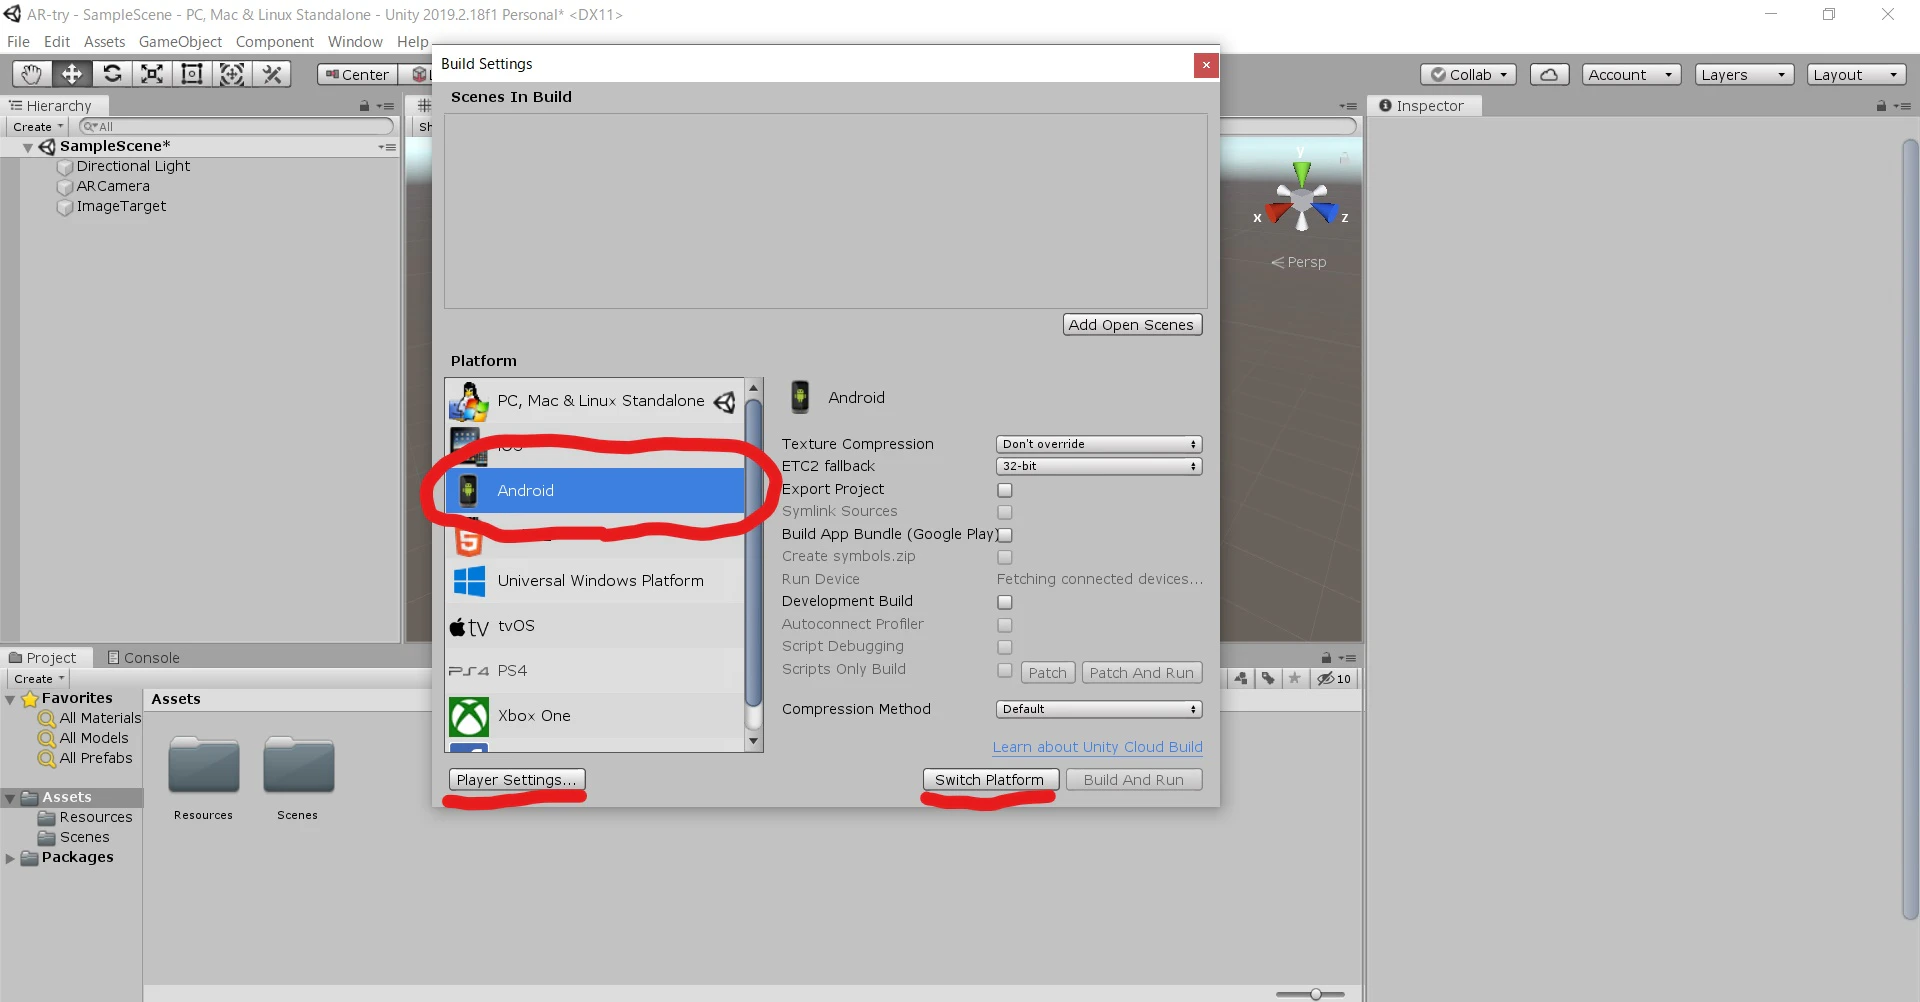The width and height of the screenshot is (1920, 1002).
Task: Open the ETC2 fallback dropdown
Action: 1099,466
